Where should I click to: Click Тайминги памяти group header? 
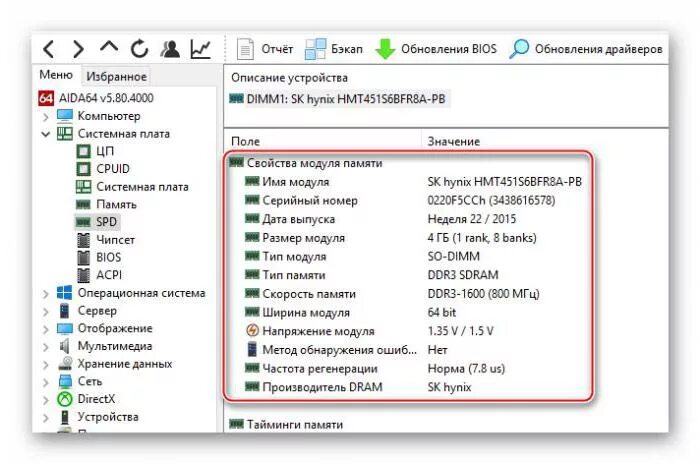click(x=286, y=424)
